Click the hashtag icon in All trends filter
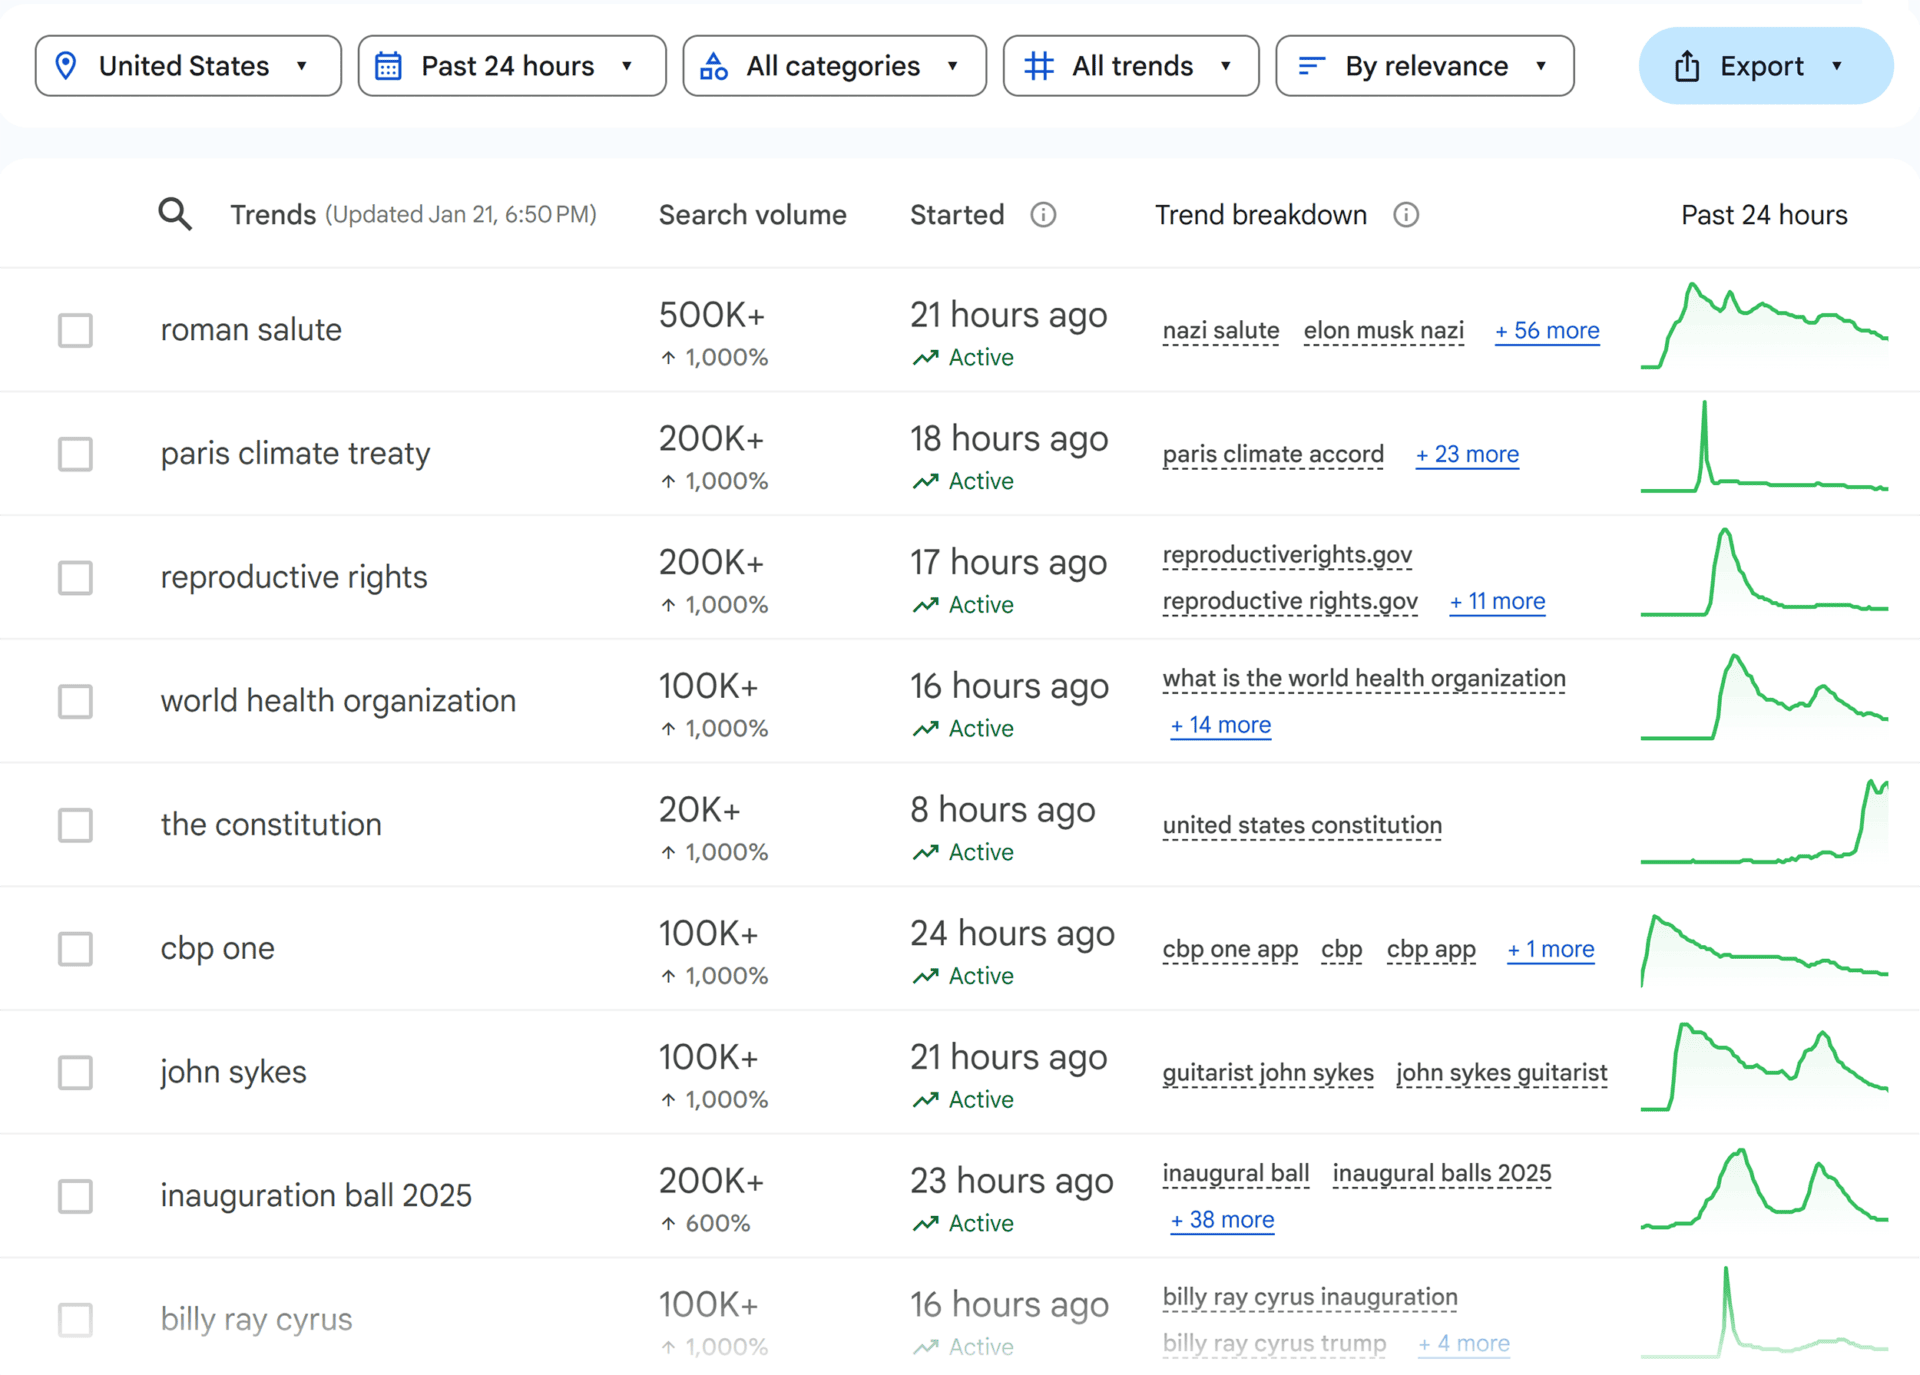The height and width of the screenshot is (1375, 1920). 1039,66
